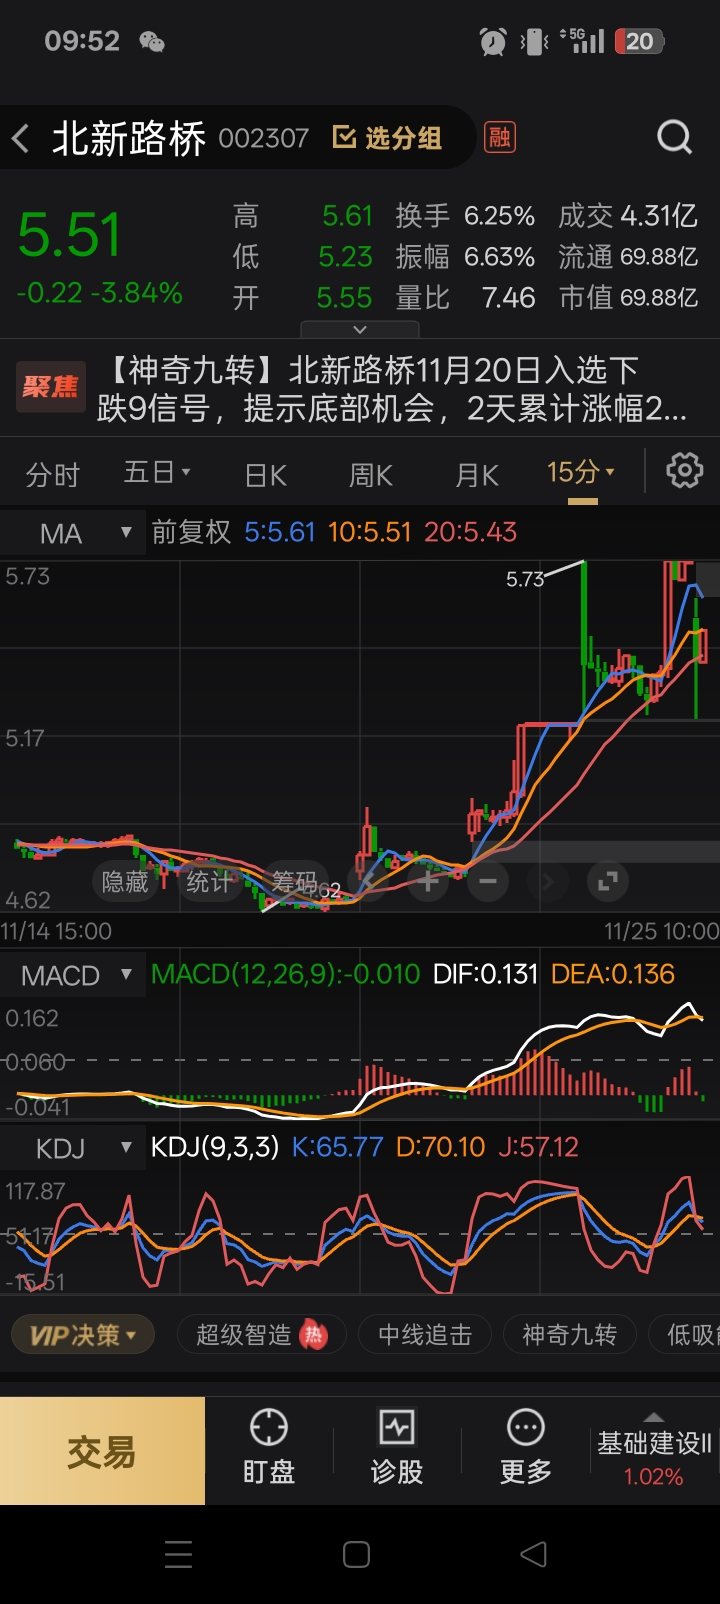Select 神奇九转 strategy chip
Image resolution: width=720 pixels, height=1604 pixels.
(570, 1335)
